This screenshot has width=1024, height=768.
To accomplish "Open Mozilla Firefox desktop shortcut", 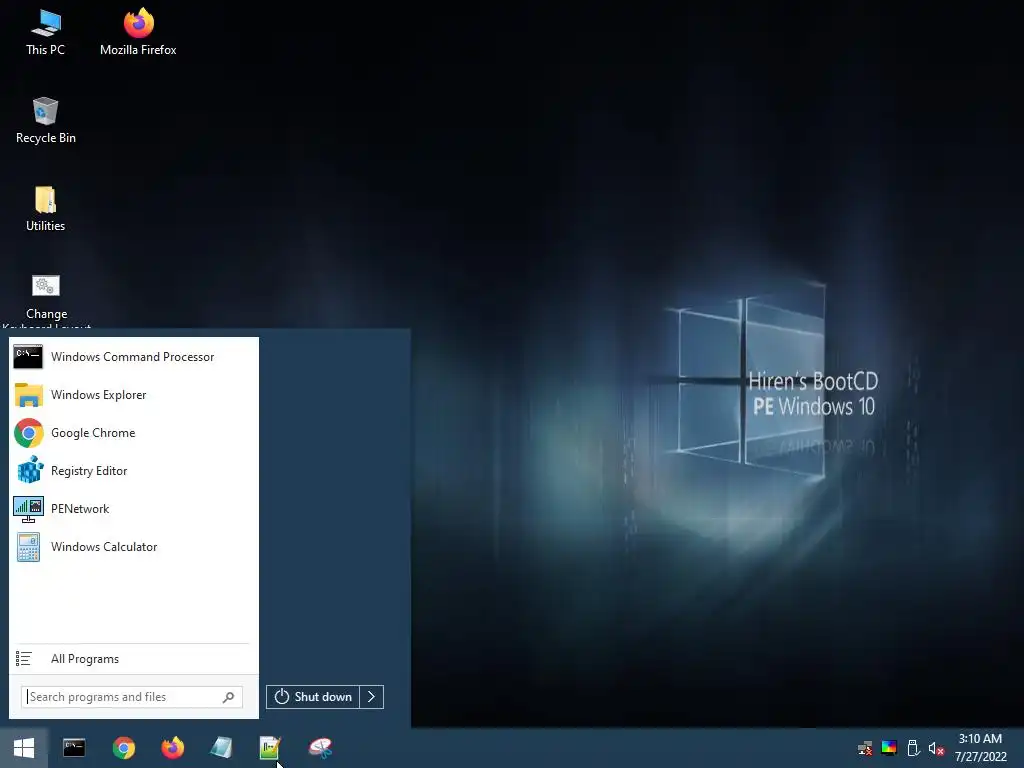I will (138, 33).
